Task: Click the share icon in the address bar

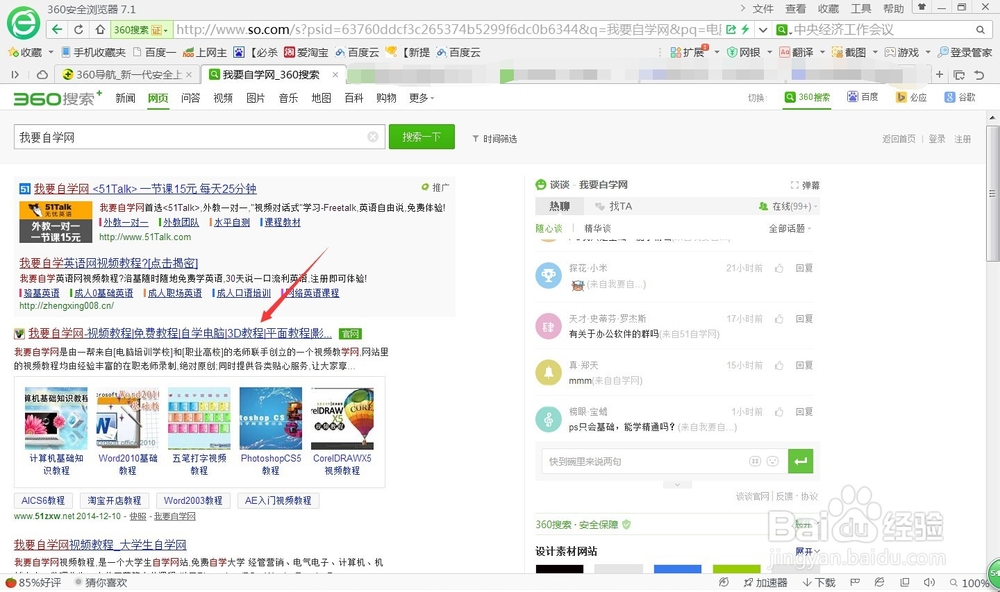Action: [x=731, y=29]
